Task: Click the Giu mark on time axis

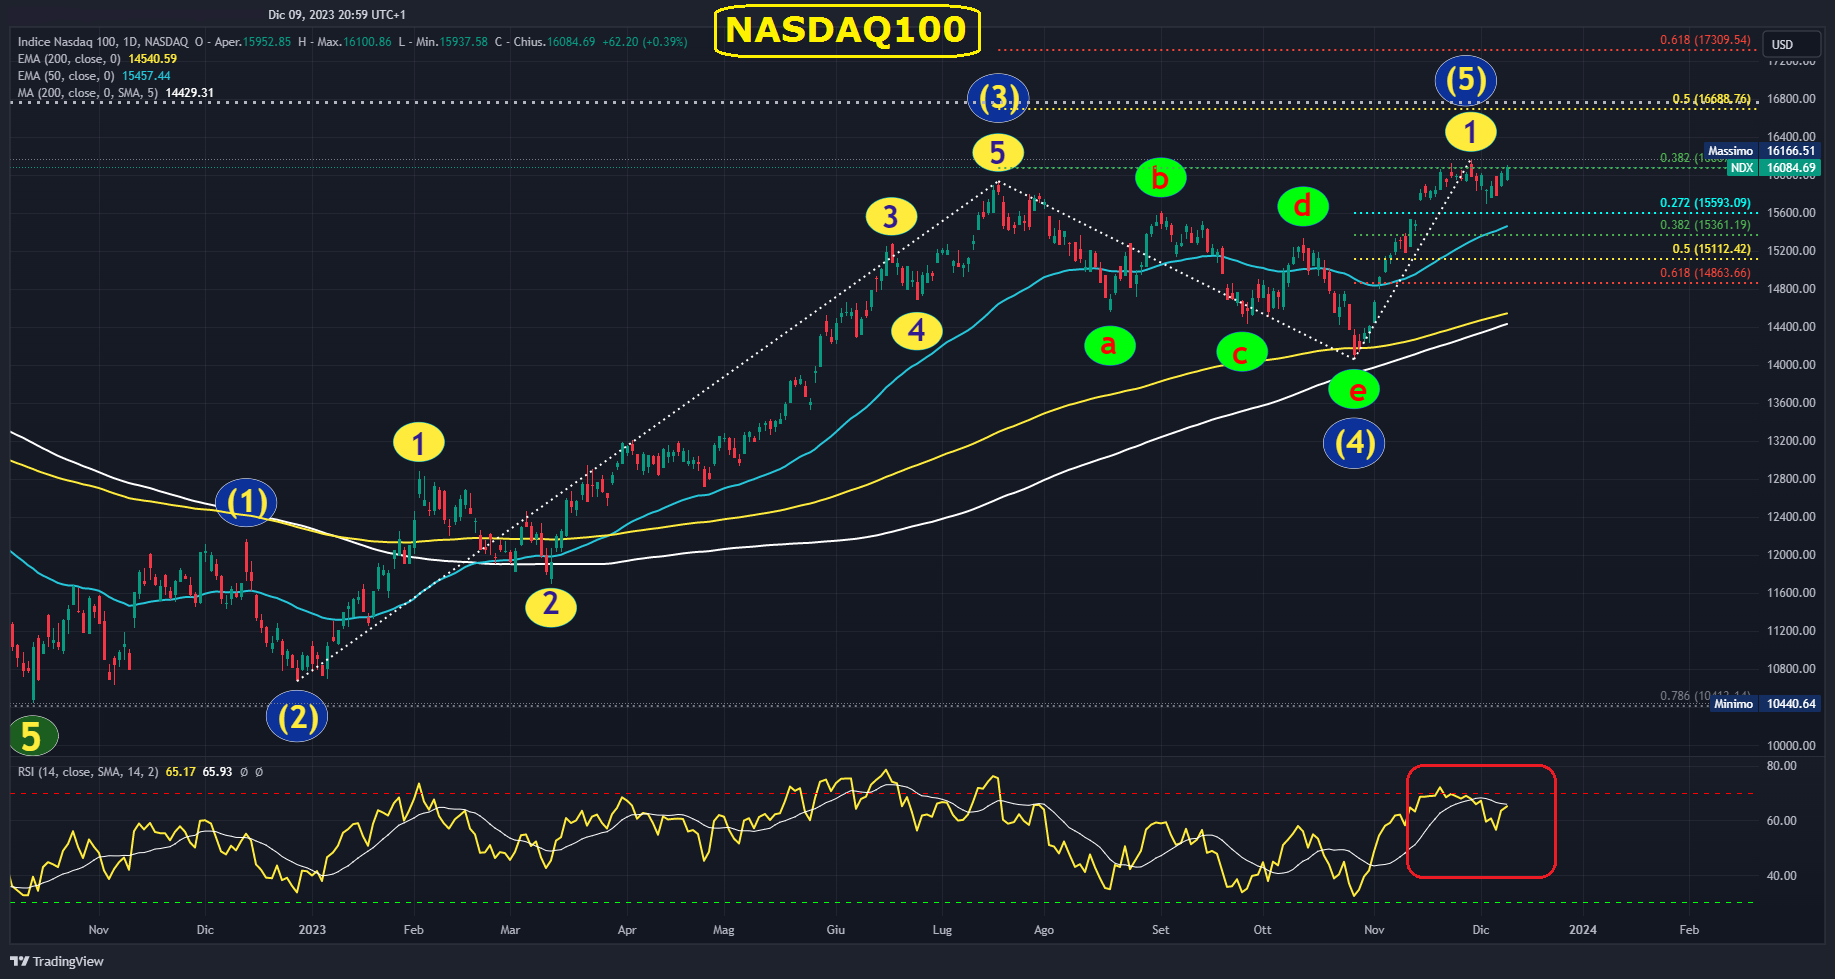Action: [x=836, y=930]
